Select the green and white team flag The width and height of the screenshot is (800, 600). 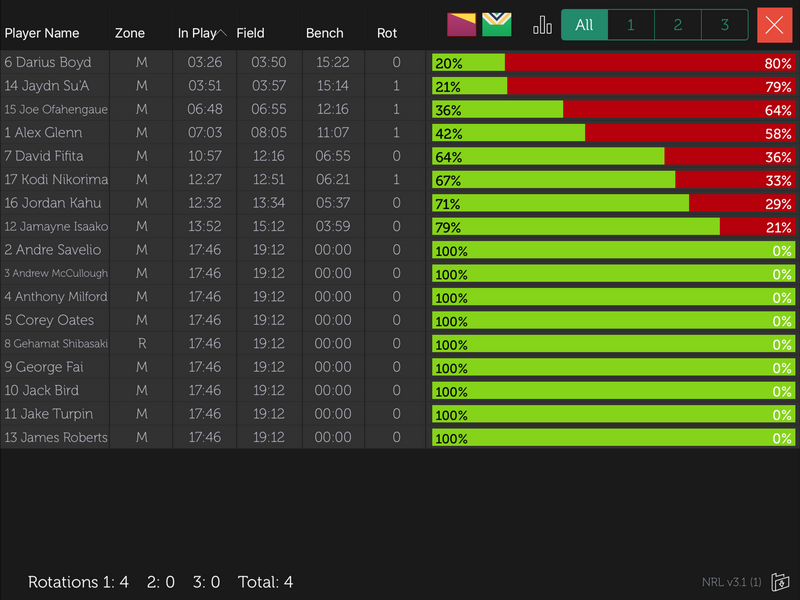(x=496, y=24)
